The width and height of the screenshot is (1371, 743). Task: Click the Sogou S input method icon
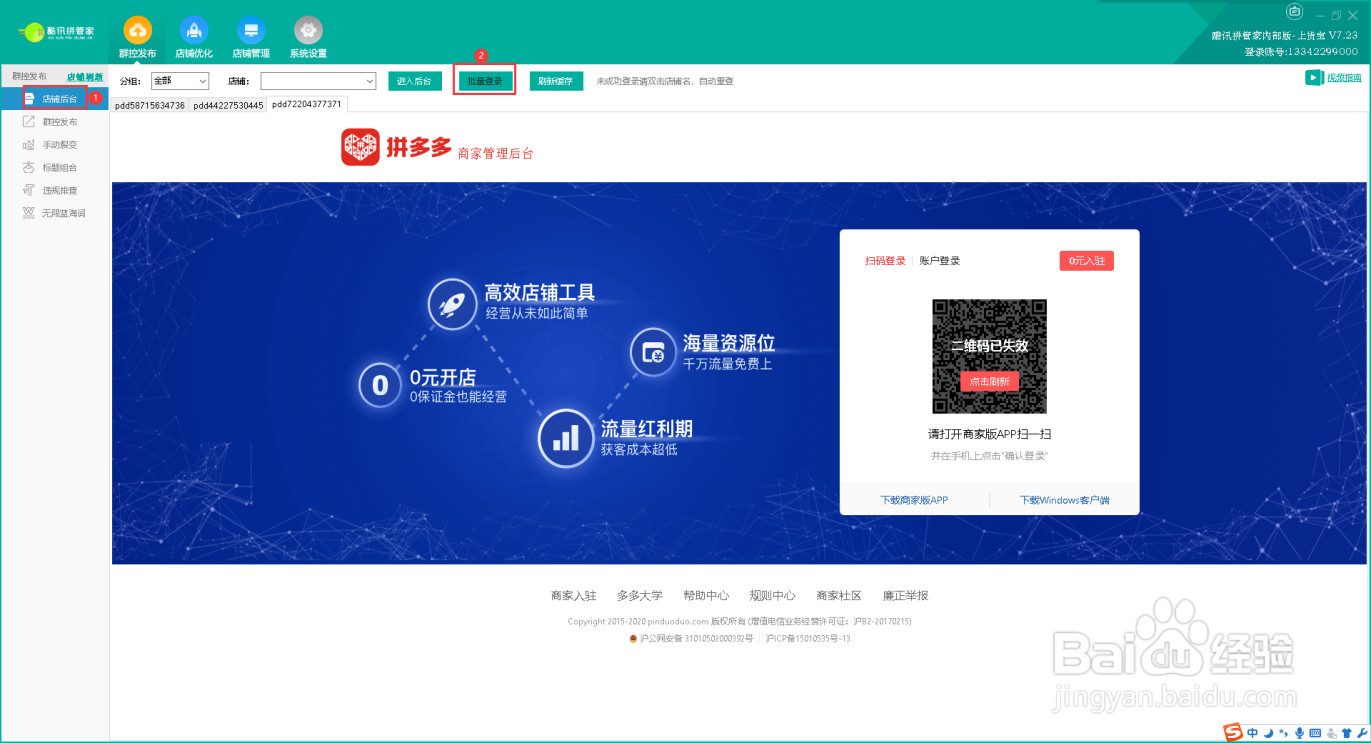pos(1234,732)
